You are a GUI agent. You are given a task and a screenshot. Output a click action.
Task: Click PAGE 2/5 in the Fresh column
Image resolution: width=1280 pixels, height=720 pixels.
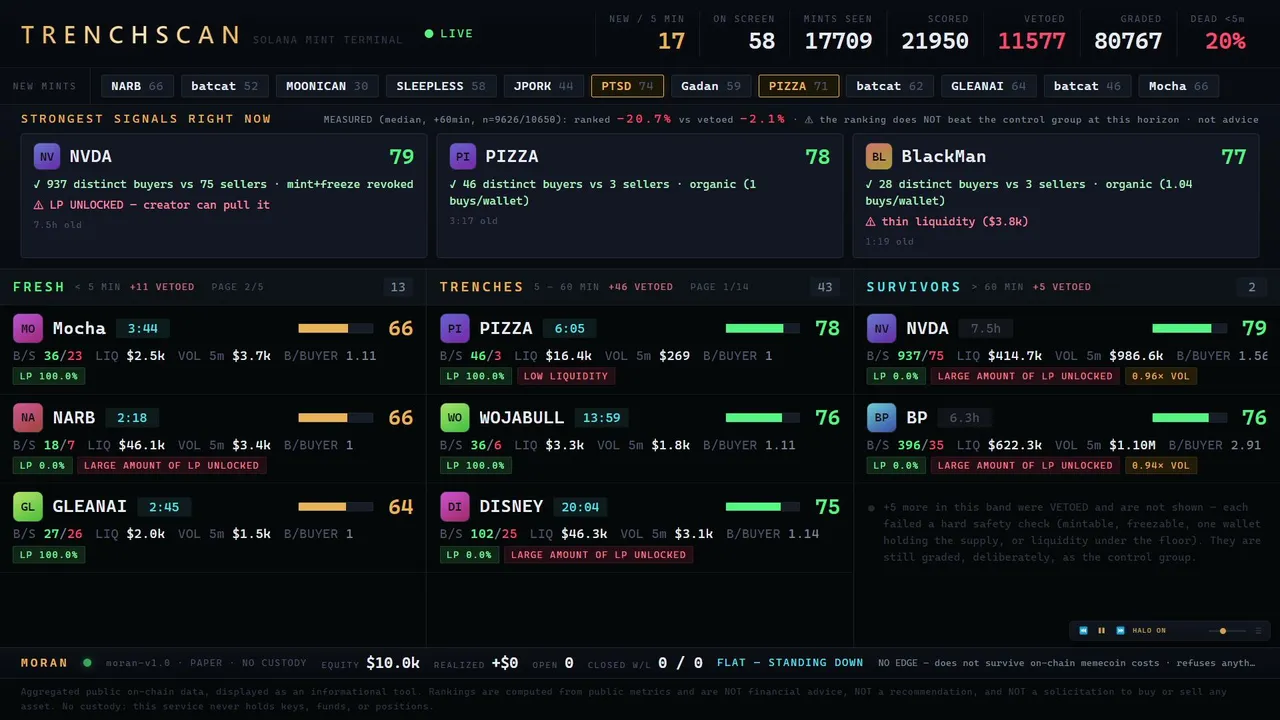click(x=238, y=287)
